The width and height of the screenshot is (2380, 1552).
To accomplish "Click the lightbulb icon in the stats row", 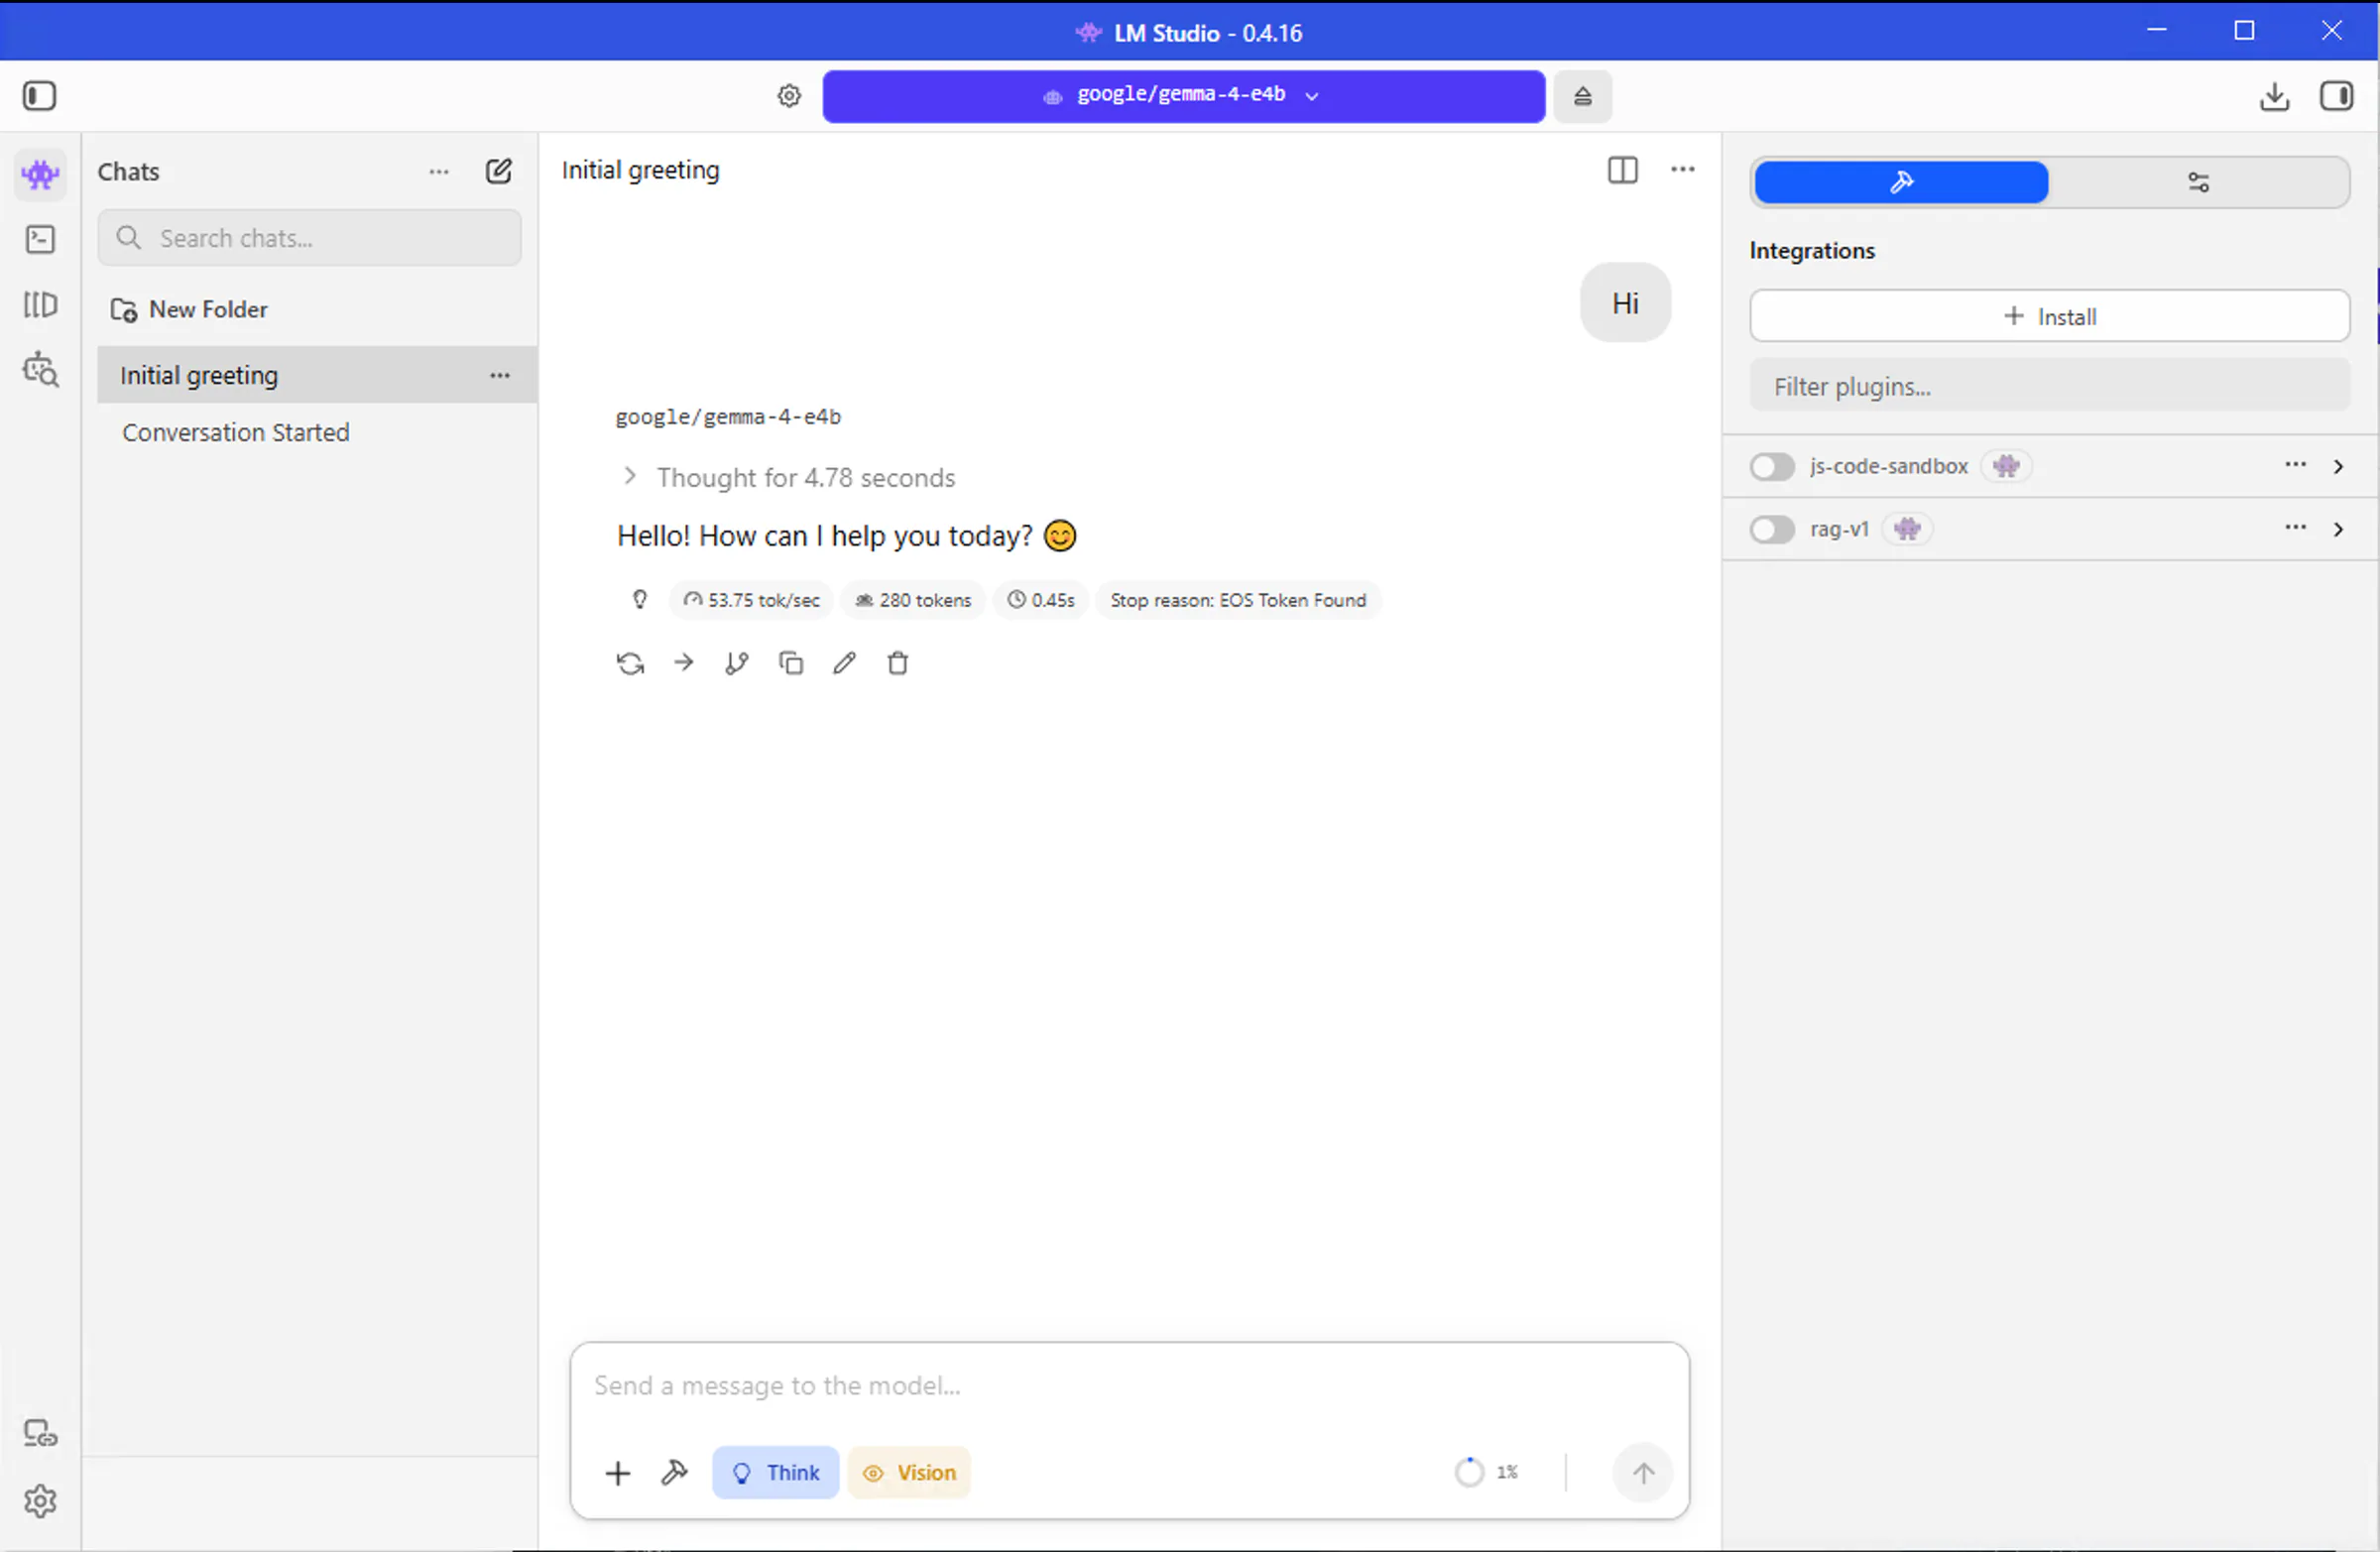I will click(640, 600).
